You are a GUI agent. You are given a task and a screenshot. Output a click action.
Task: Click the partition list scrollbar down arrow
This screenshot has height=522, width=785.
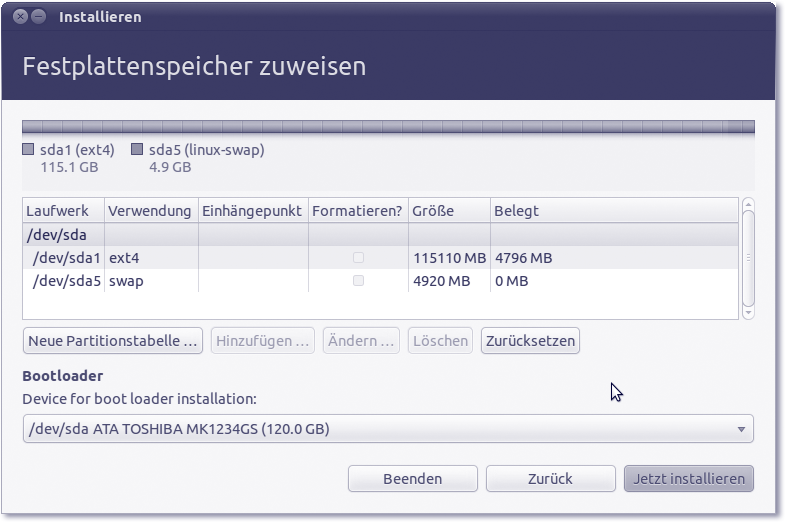[x=748, y=312]
